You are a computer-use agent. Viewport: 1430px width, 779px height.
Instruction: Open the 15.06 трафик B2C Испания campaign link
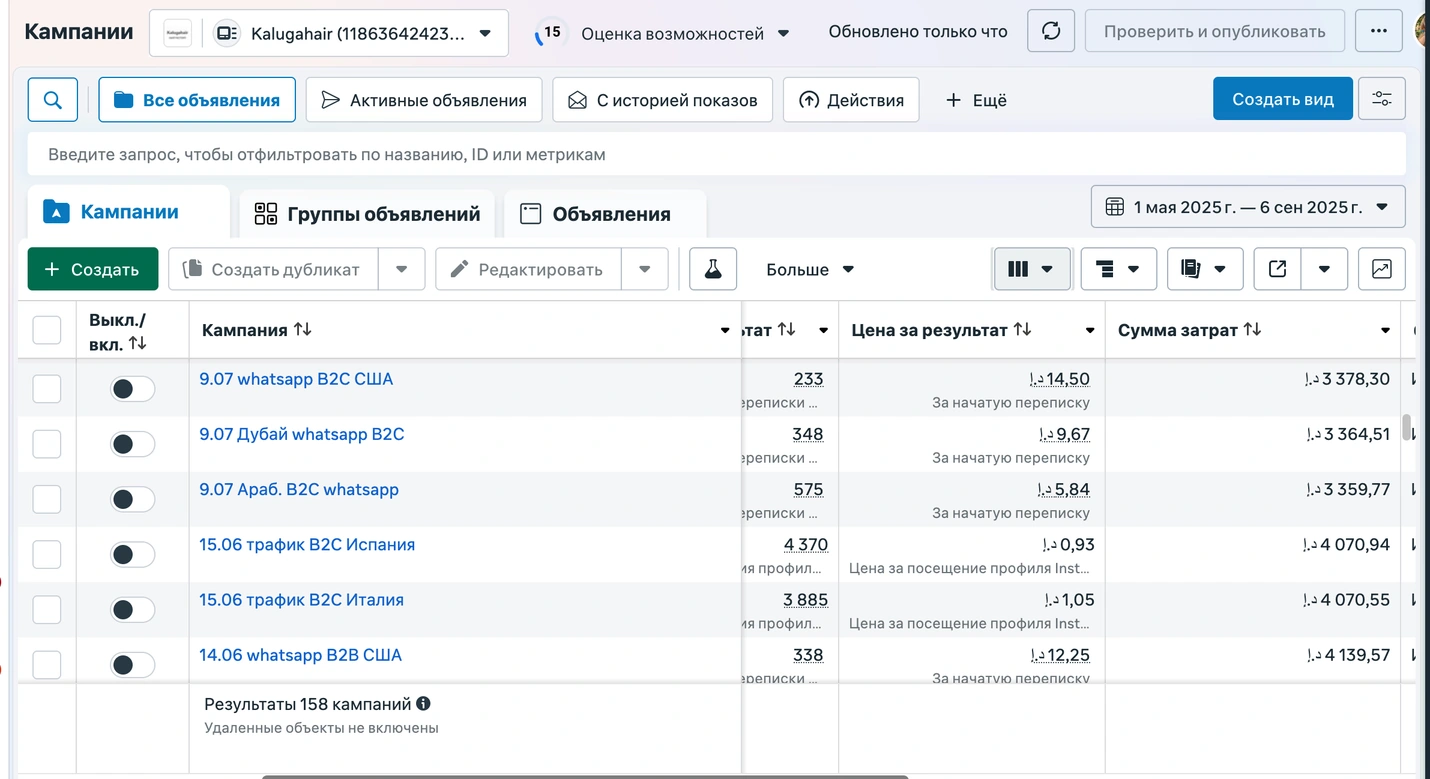[x=307, y=545]
